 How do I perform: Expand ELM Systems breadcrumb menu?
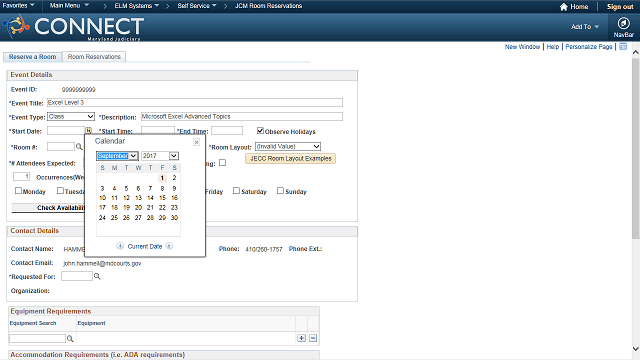click(137, 6)
